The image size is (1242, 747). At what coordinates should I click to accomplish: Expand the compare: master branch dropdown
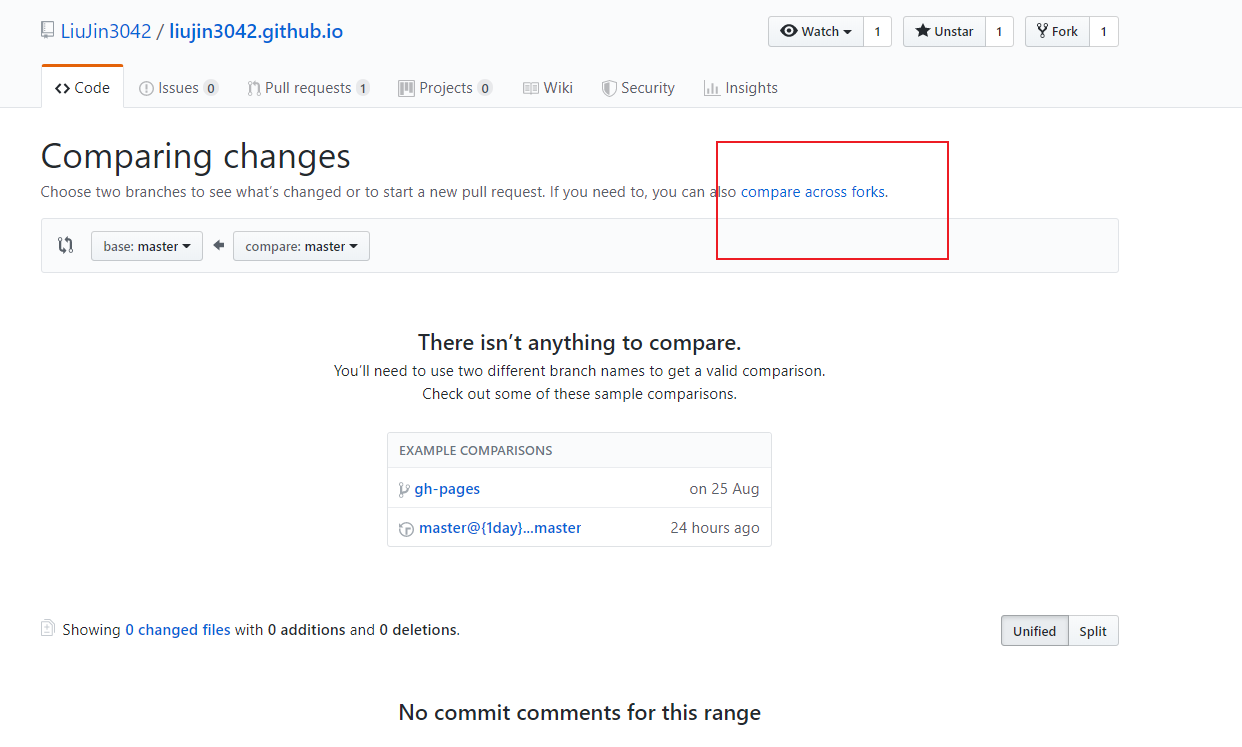pyautogui.click(x=301, y=246)
